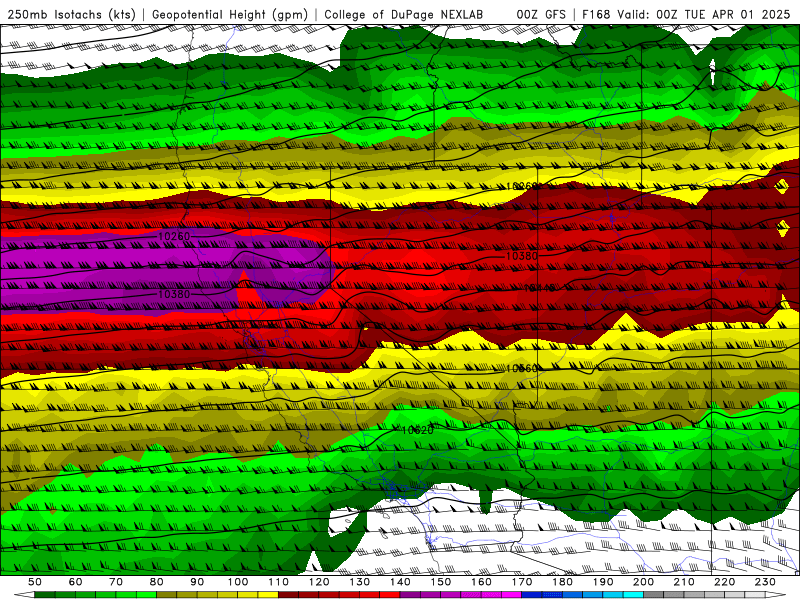The image size is (800, 600).
Task: Click the '80' legend value
Action: pyautogui.click(x=156, y=582)
